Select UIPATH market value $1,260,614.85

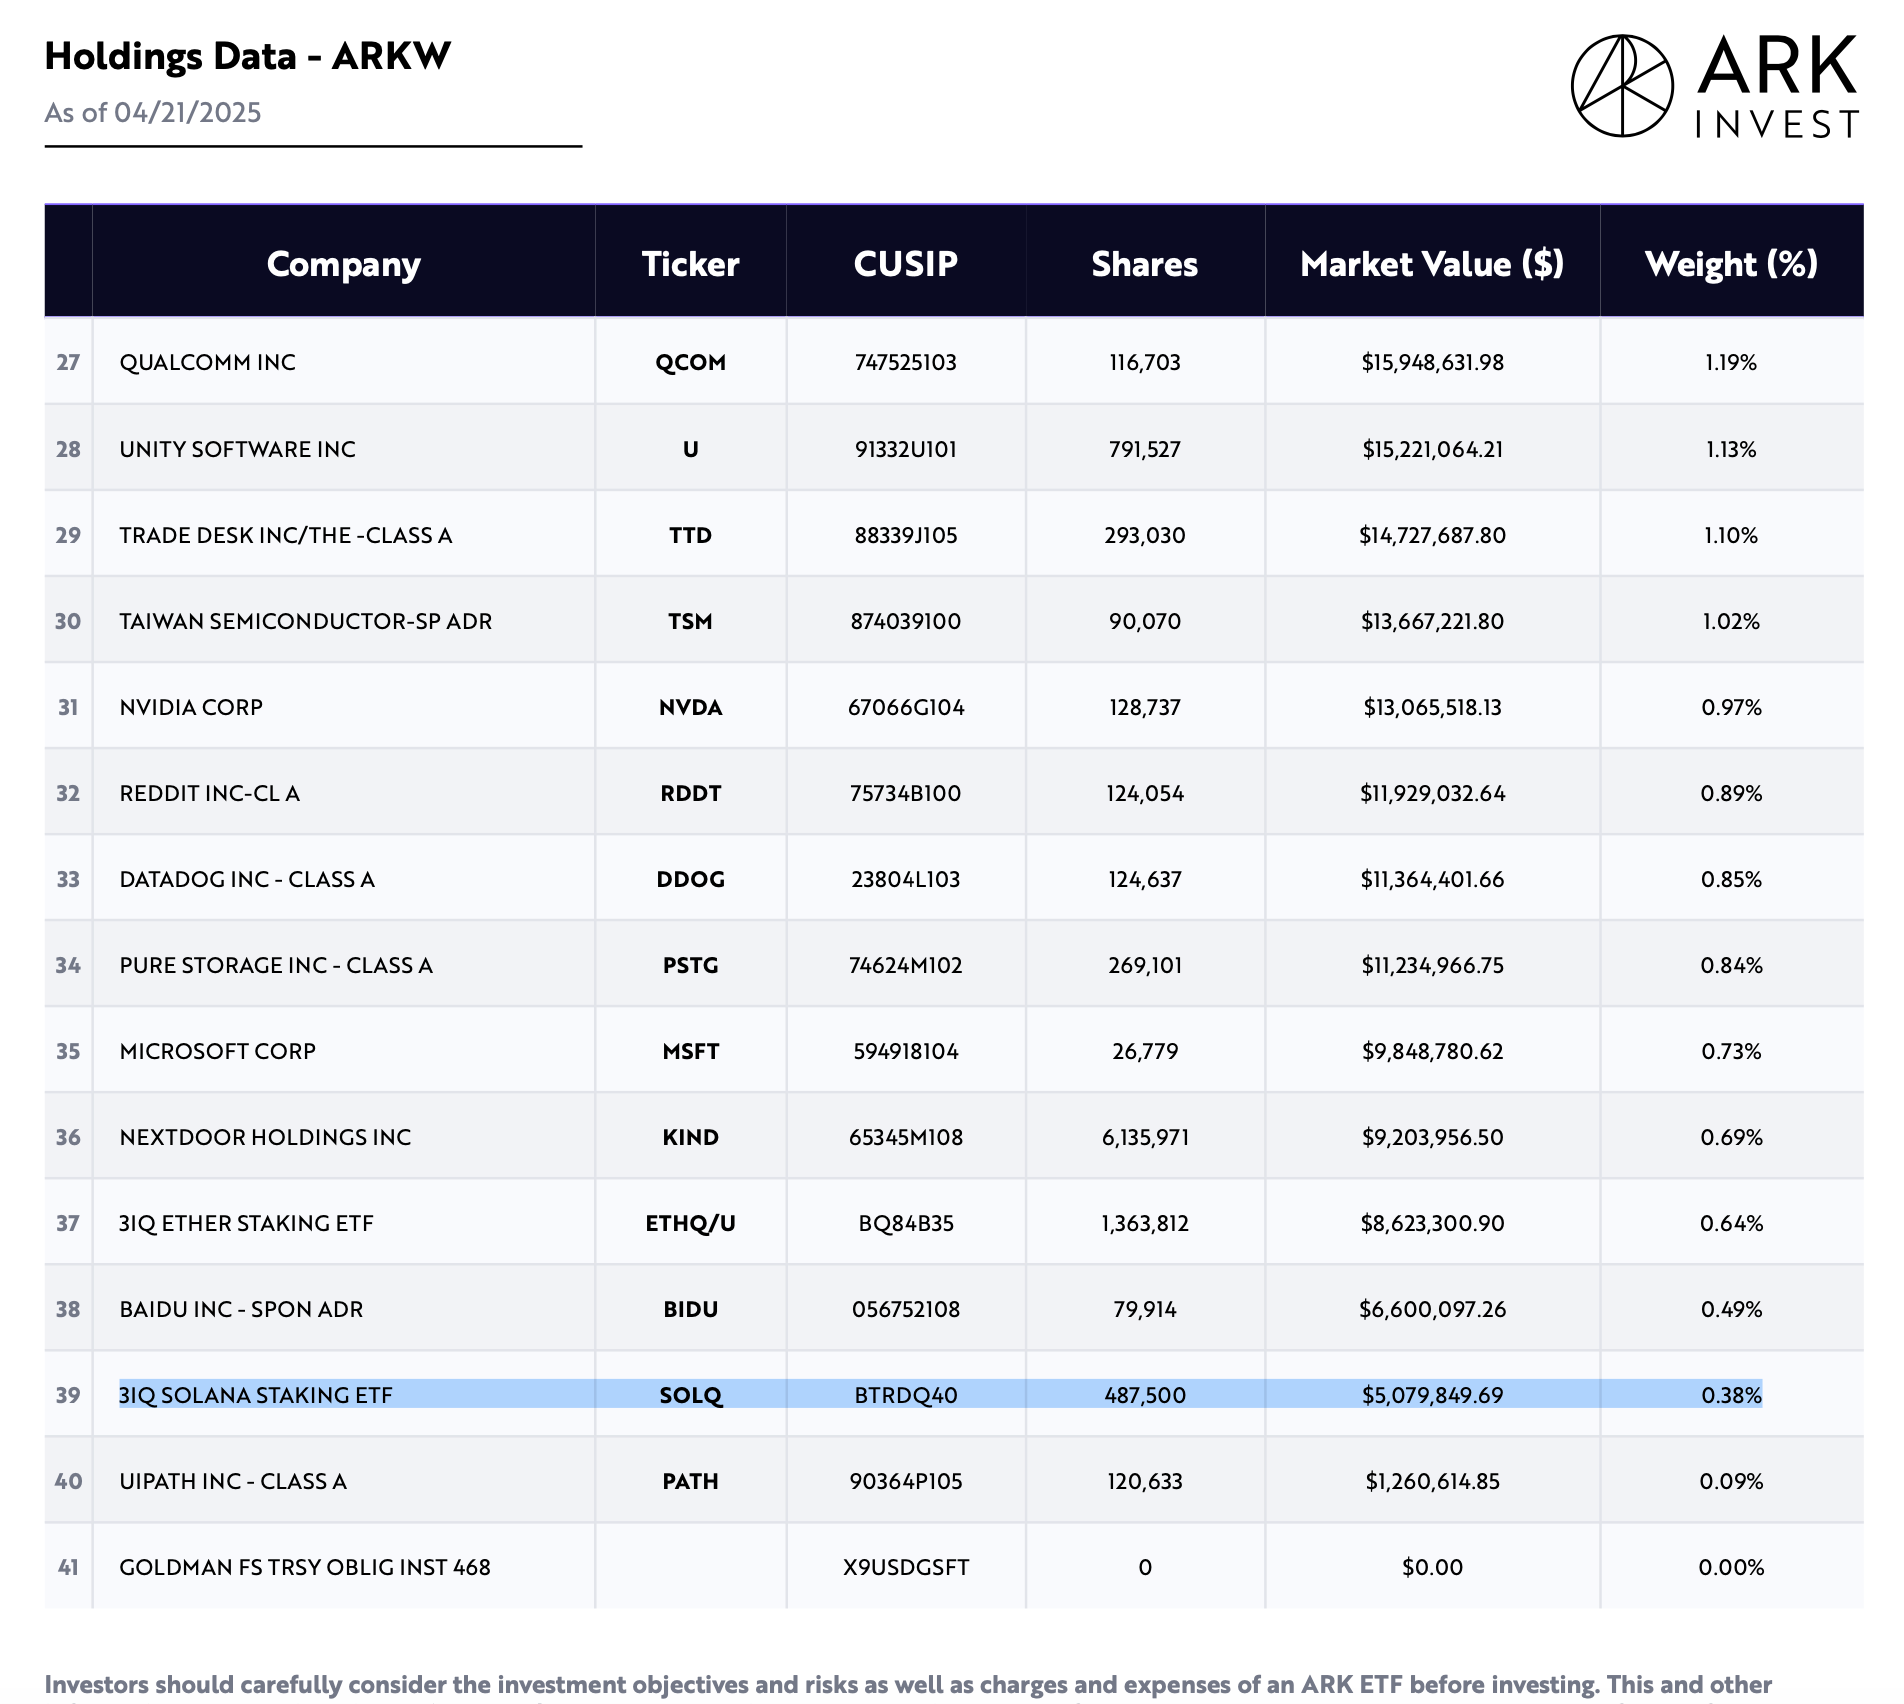1432,1481
